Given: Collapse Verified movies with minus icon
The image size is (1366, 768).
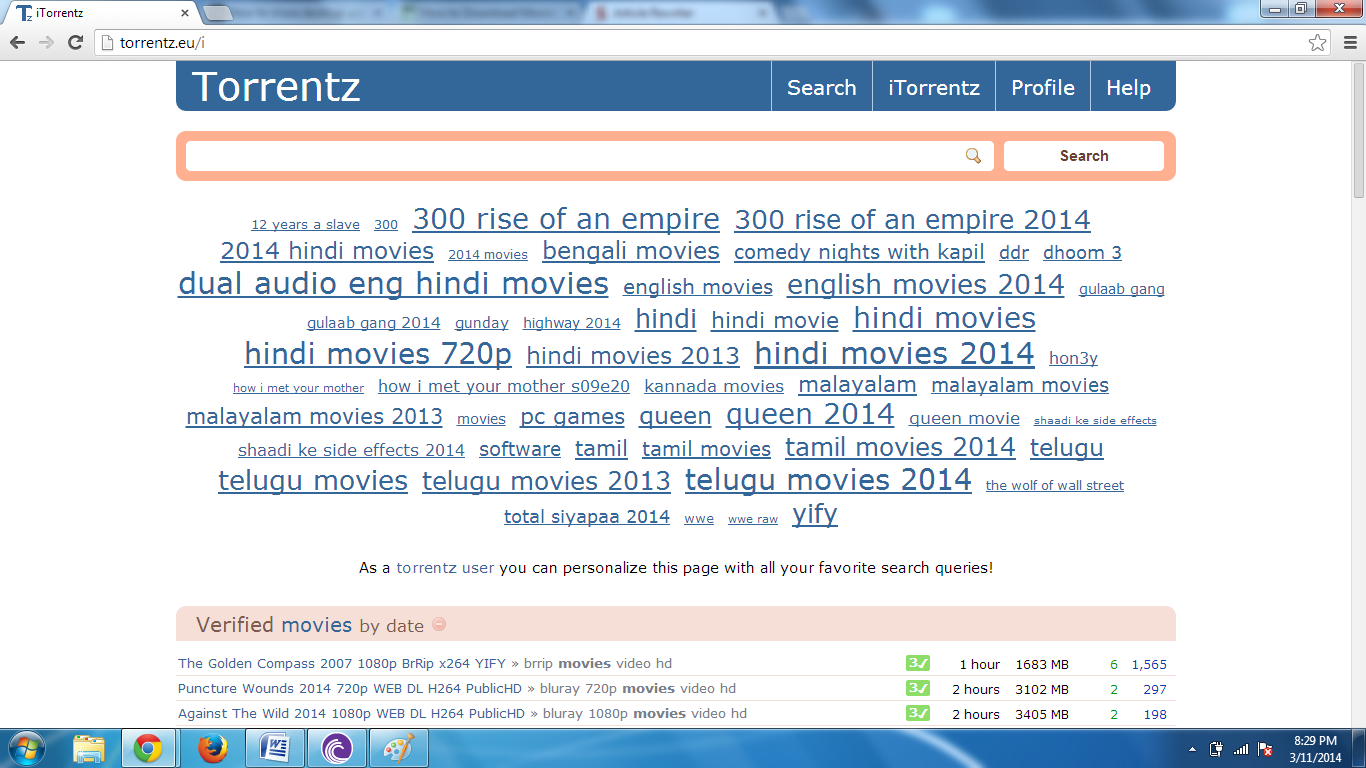Looking at the screenshot, I should coord(439,624).
